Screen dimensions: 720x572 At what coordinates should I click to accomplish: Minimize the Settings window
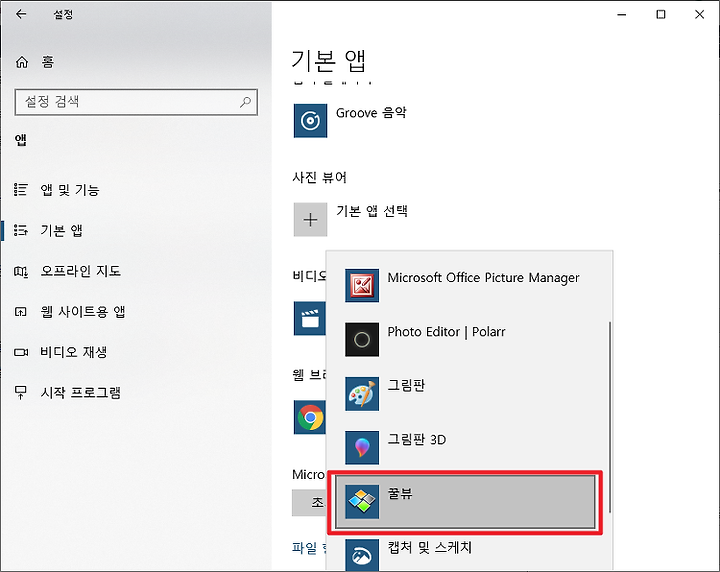tap(622, 15)
